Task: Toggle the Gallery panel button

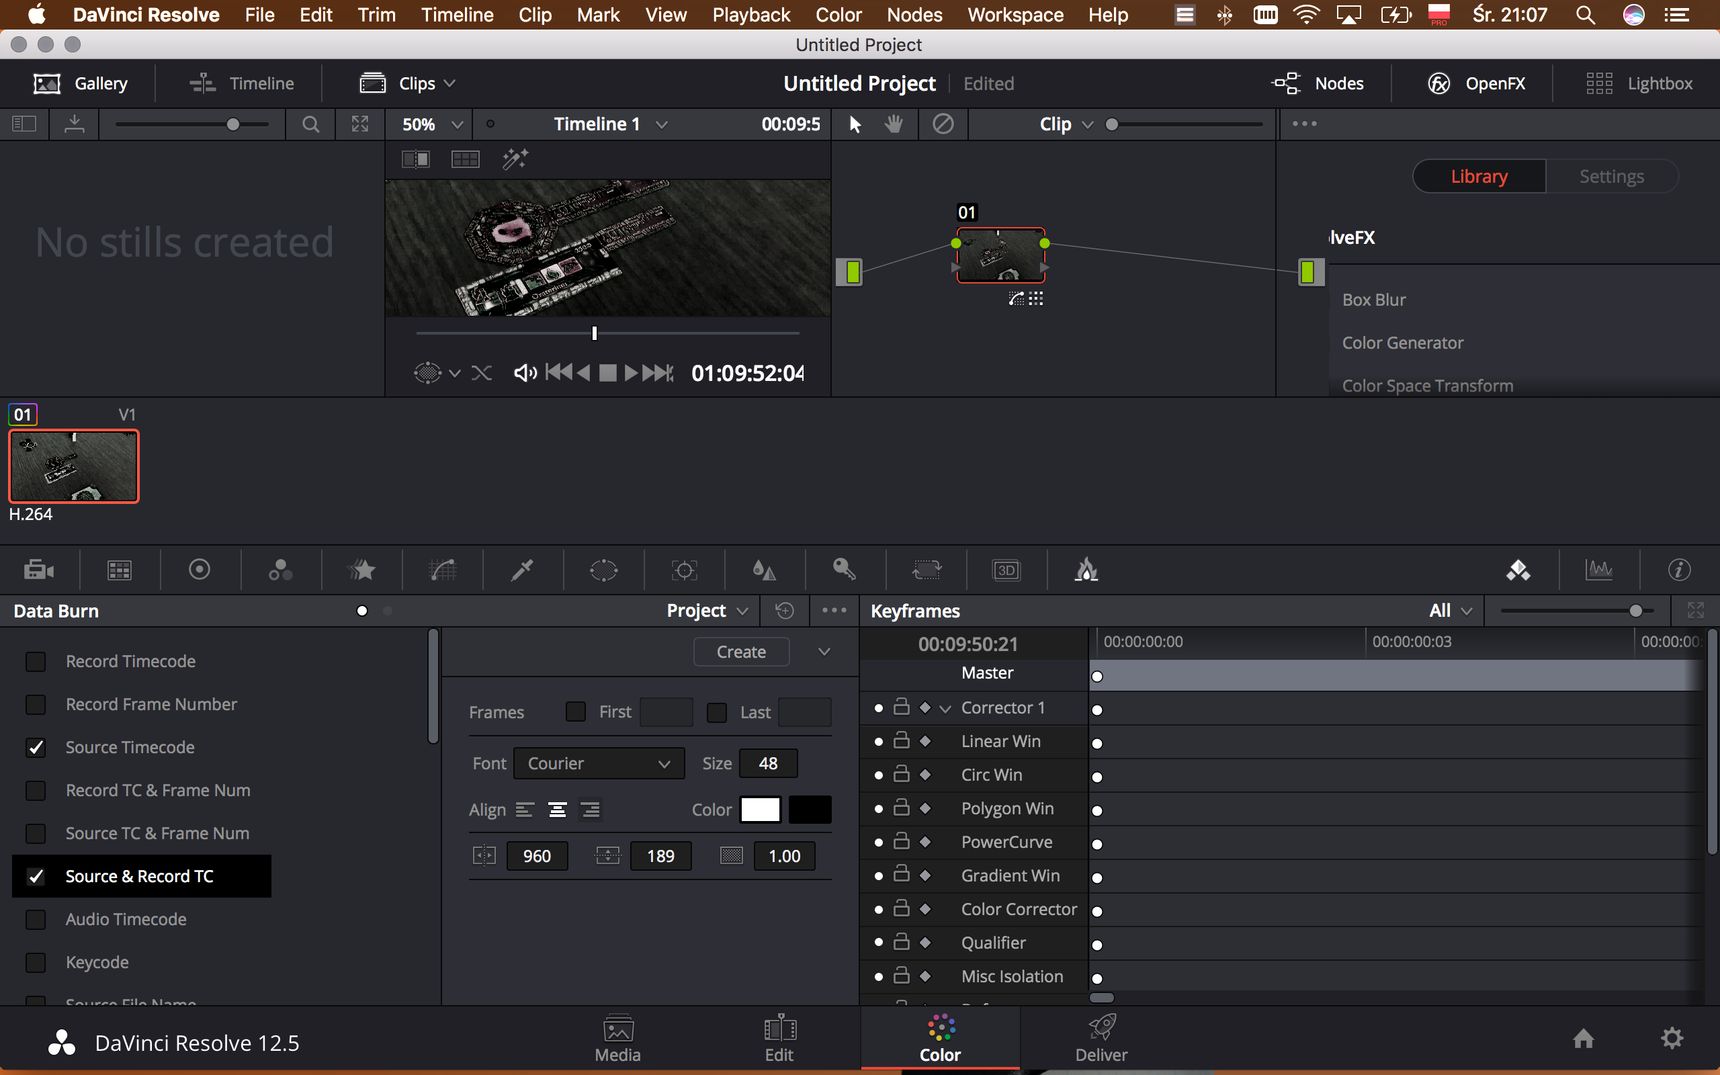Action: click(81, 83)
